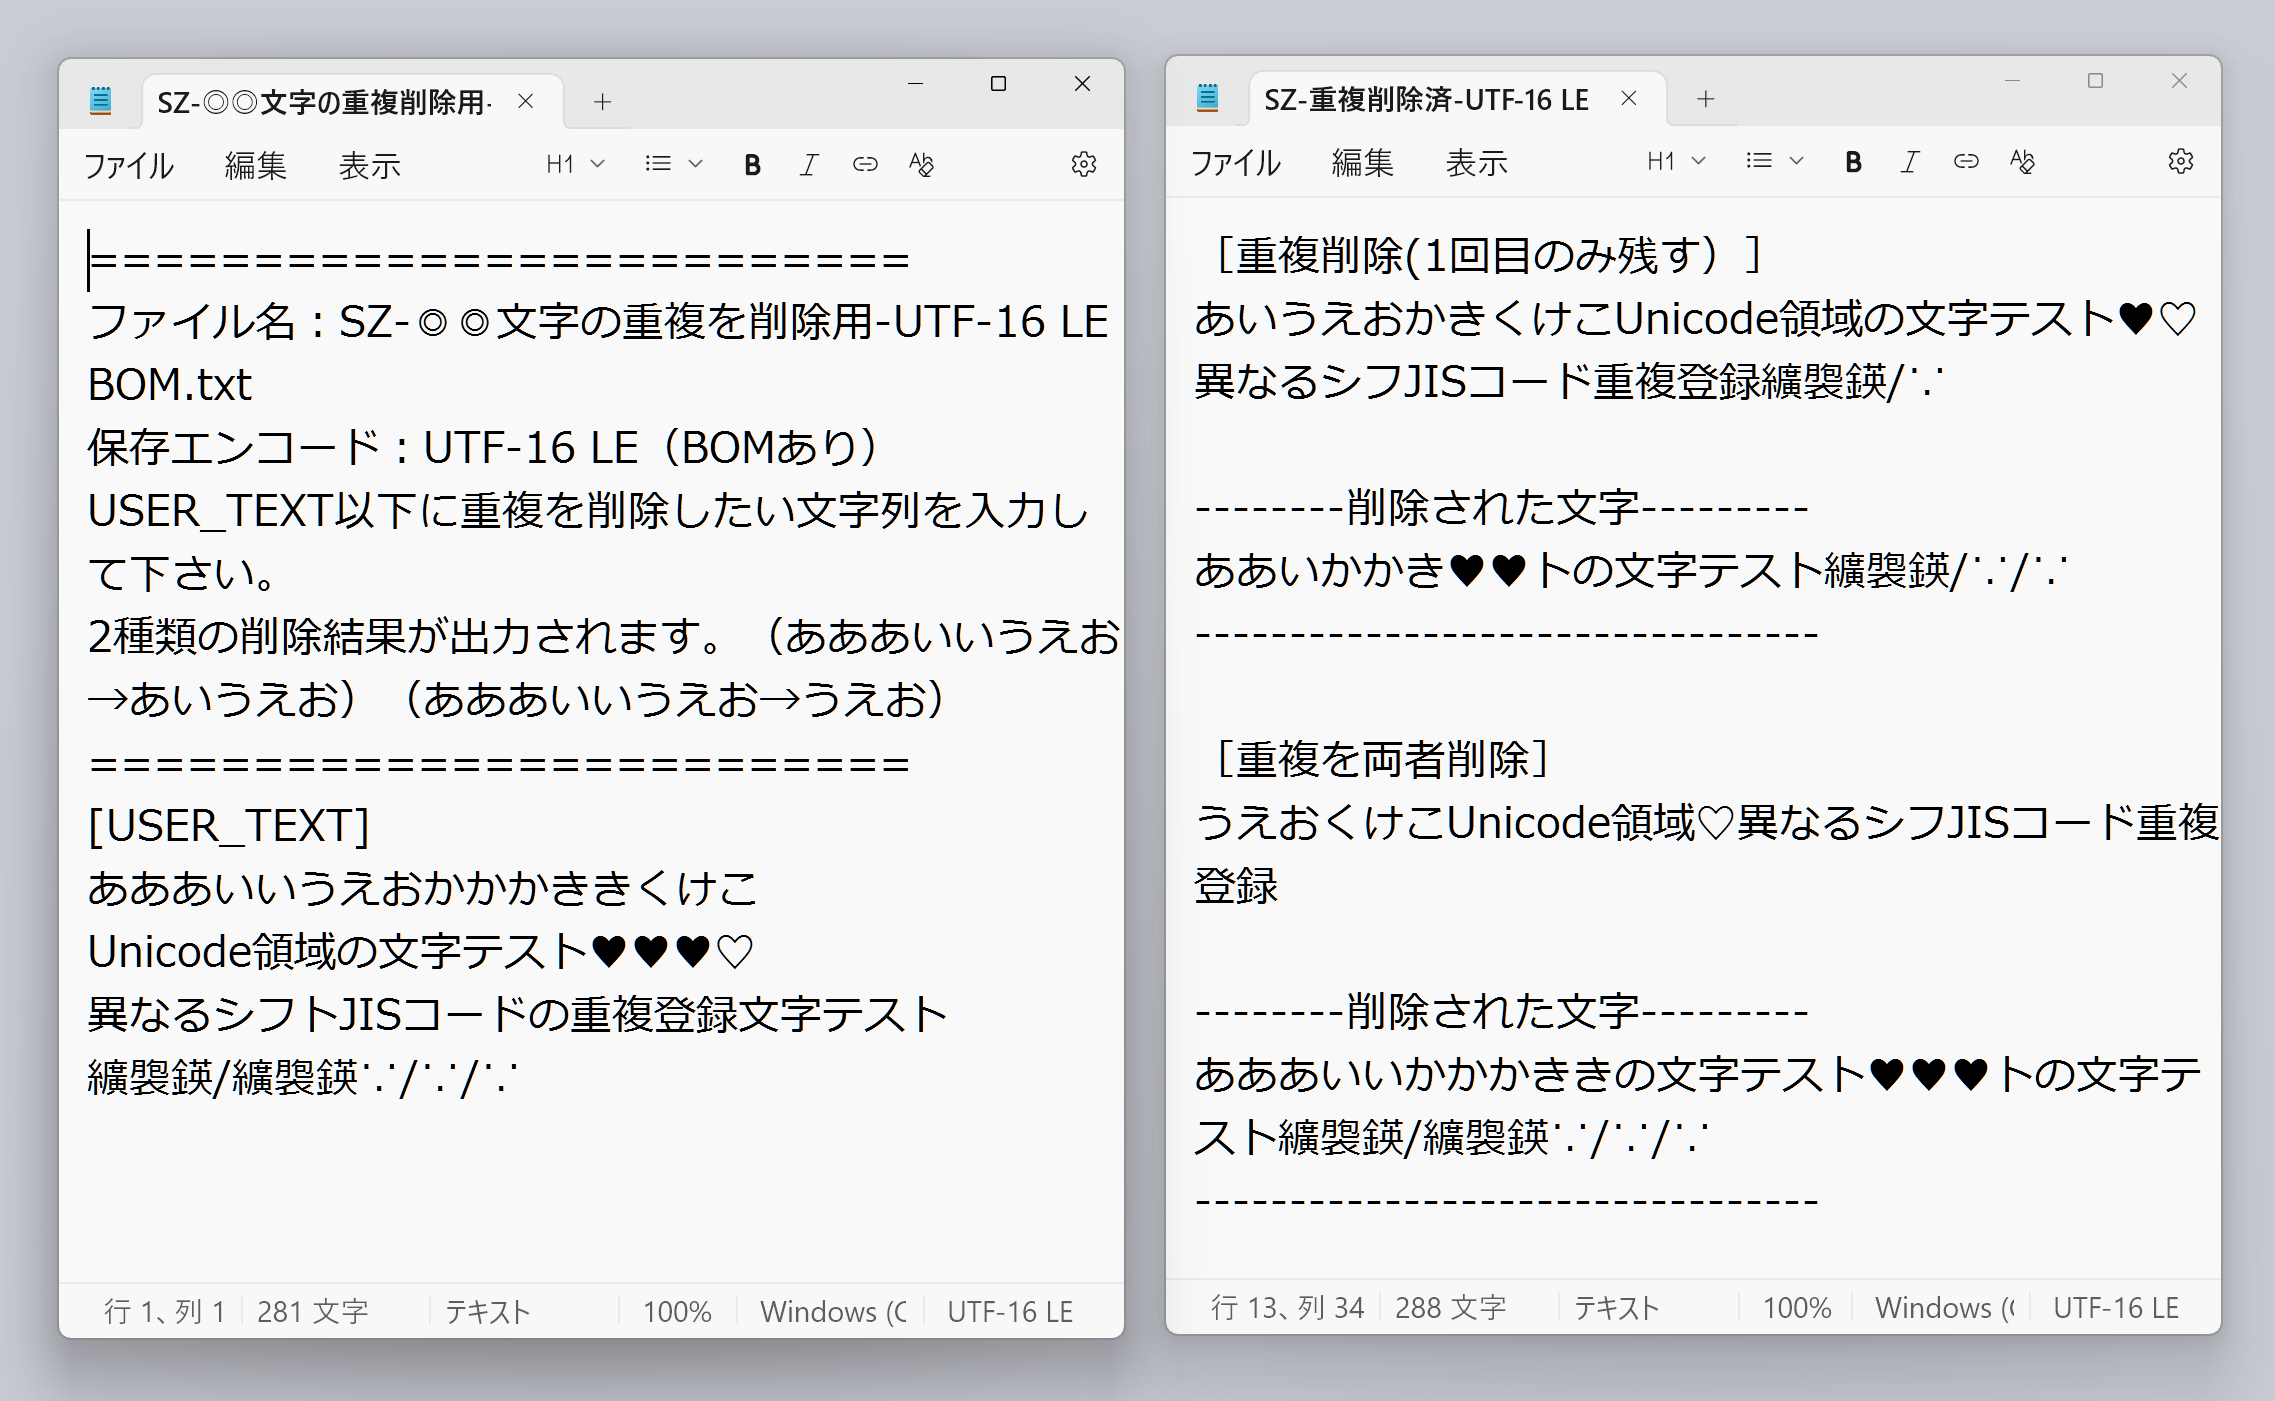Insert link using the left window toolbar
2275x1401 pixels.
(x=865, y=164)
